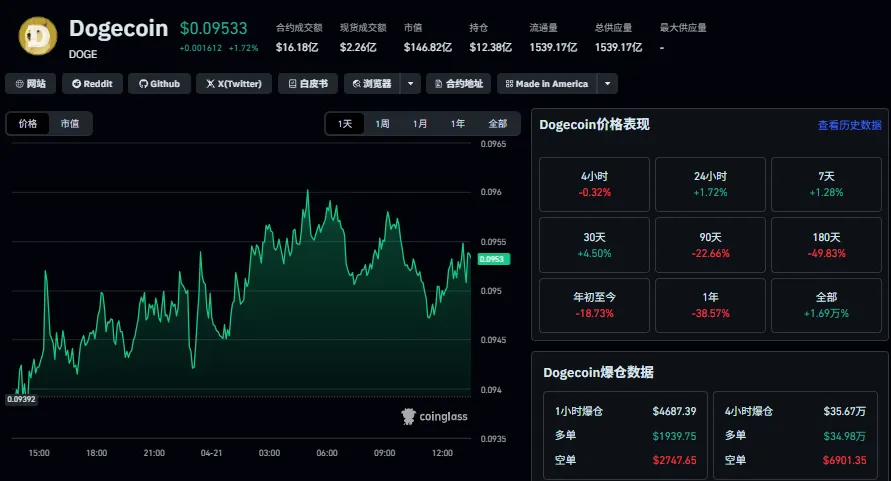This screenshot has height=481, width=891.
Task: Click the 空单 $6901.35 value
Action: pos(844,461)
